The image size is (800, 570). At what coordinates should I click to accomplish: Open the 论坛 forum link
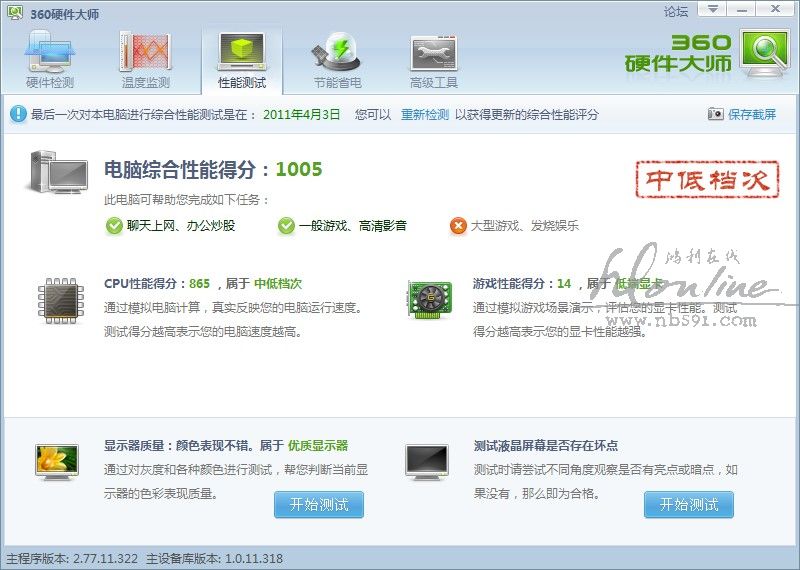point(676,11)
